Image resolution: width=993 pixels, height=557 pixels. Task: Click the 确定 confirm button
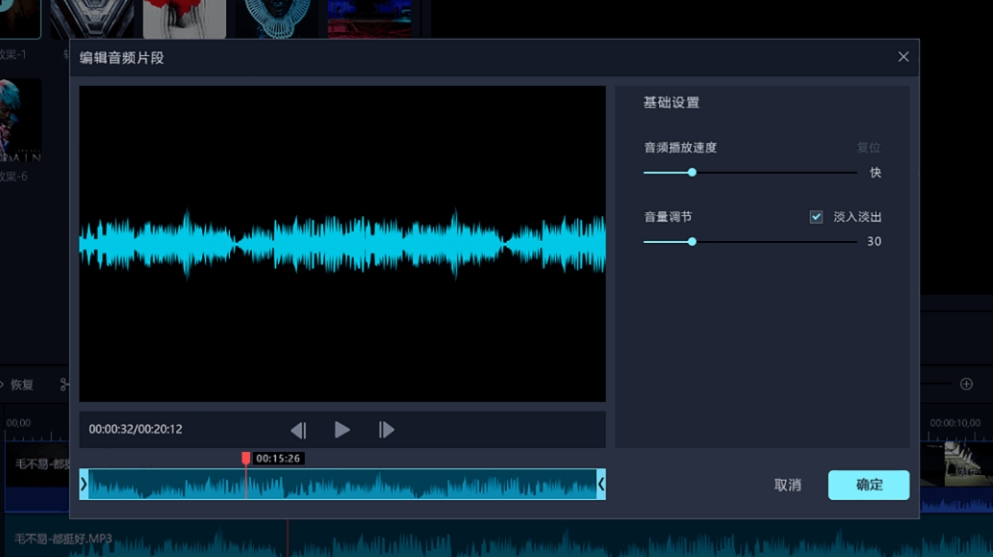868,485
